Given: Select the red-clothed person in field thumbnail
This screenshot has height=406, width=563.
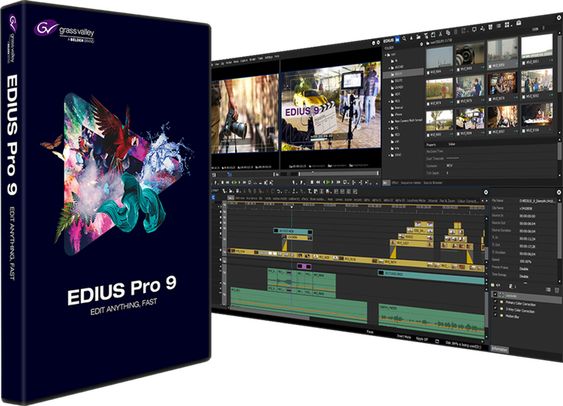Looking at the screenshot, I should (x=439, y=89).
